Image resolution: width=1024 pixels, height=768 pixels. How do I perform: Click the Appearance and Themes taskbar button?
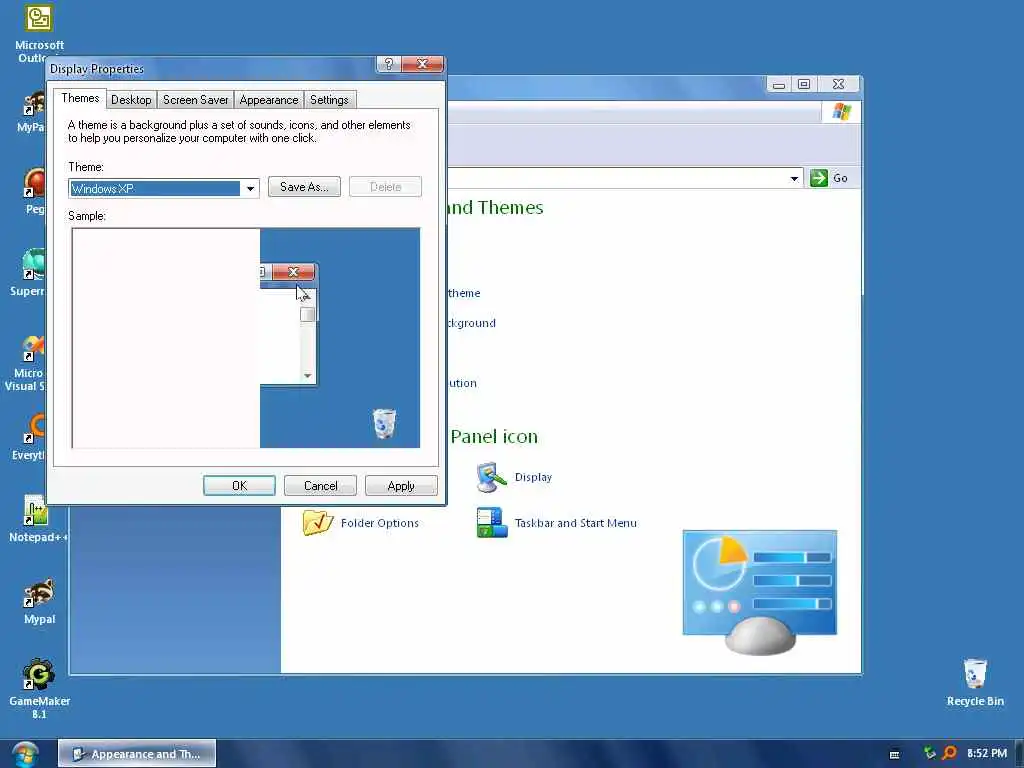pos(137,754)
